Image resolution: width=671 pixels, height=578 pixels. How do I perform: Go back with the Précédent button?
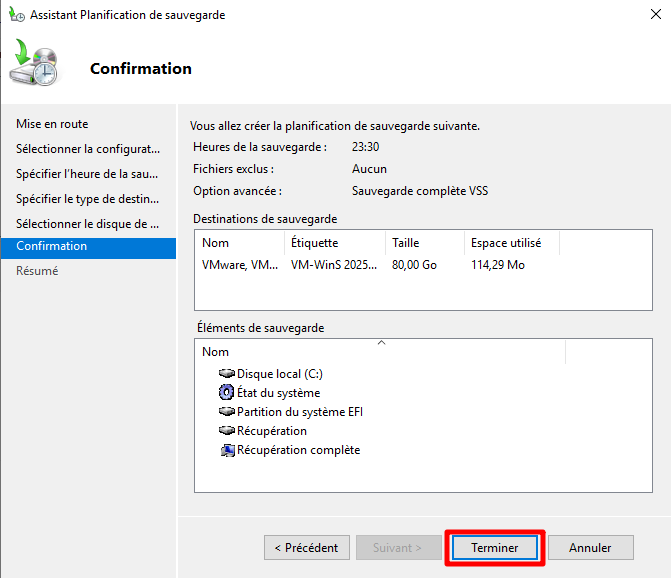[x=307, y=548]
